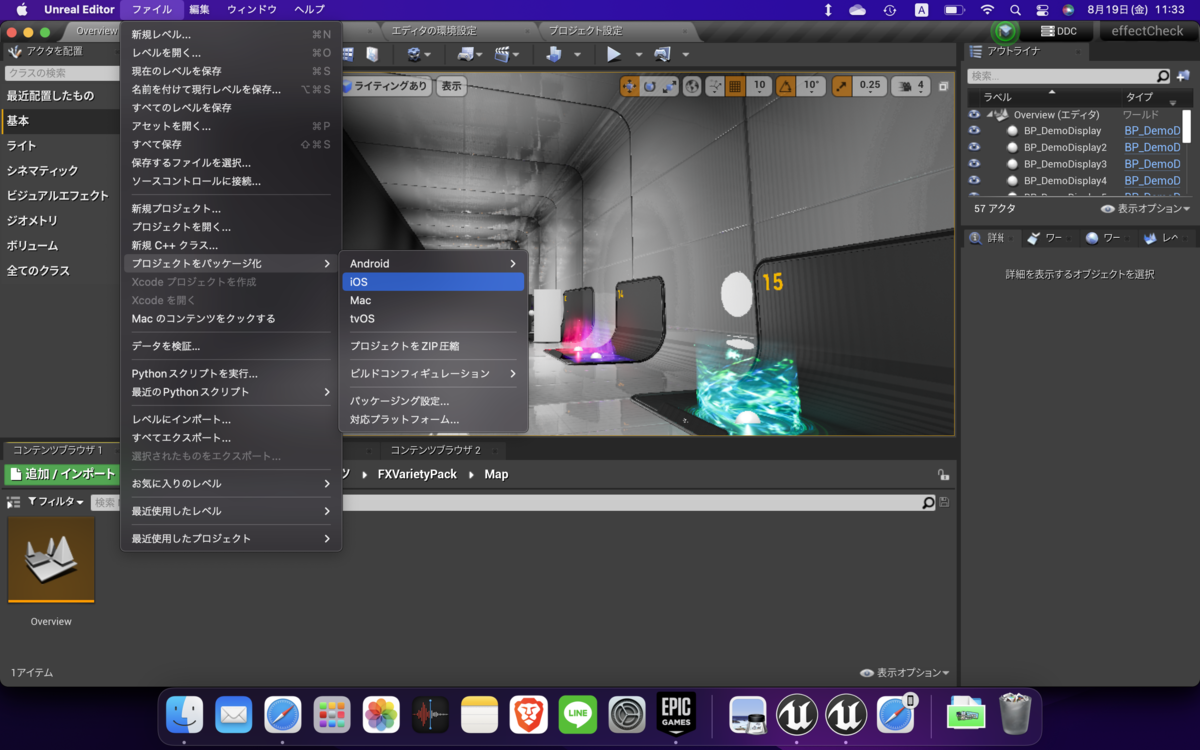Click the surface snapping icon

click(x=714, y=86)
